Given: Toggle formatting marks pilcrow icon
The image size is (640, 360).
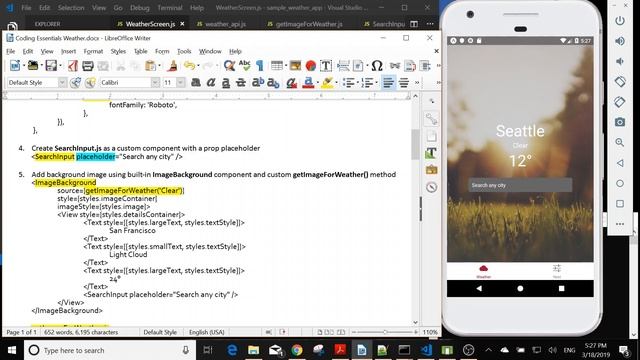Looking at the screenshot, I should point(260,66).
